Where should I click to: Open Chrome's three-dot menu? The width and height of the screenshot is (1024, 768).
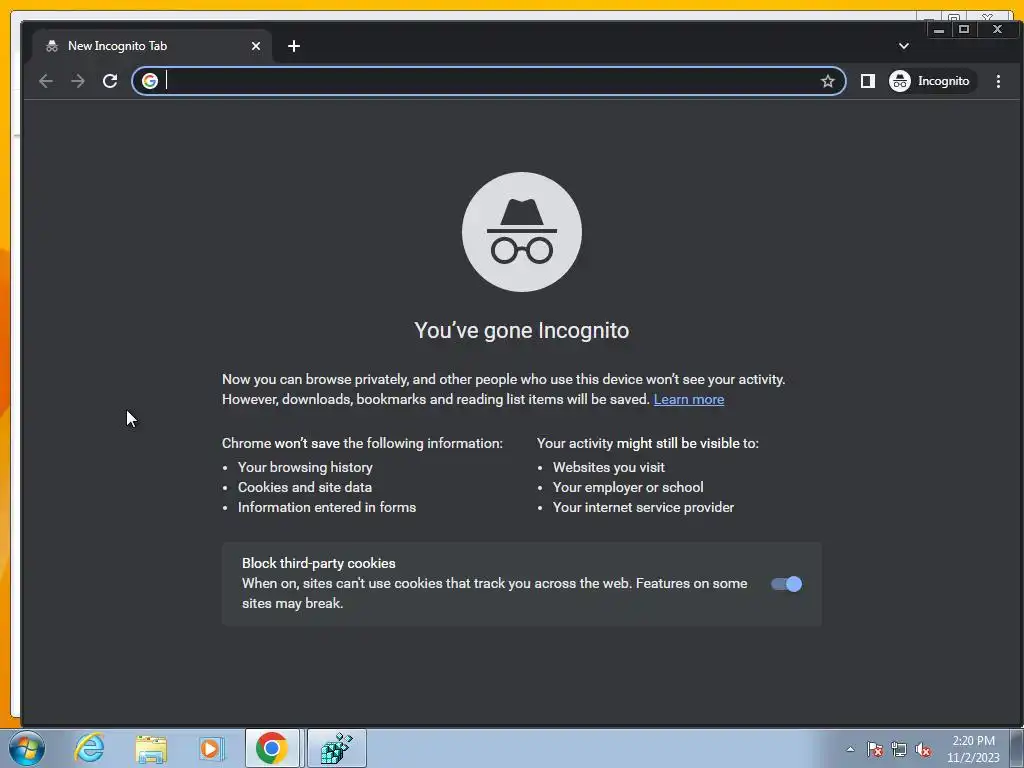tap(998, 81)
